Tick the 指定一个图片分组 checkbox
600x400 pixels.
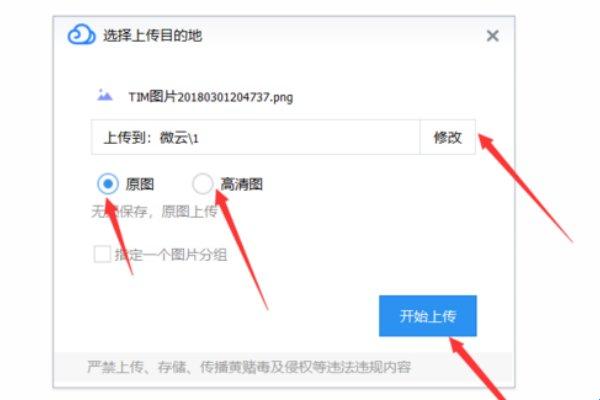coord(102,254)
